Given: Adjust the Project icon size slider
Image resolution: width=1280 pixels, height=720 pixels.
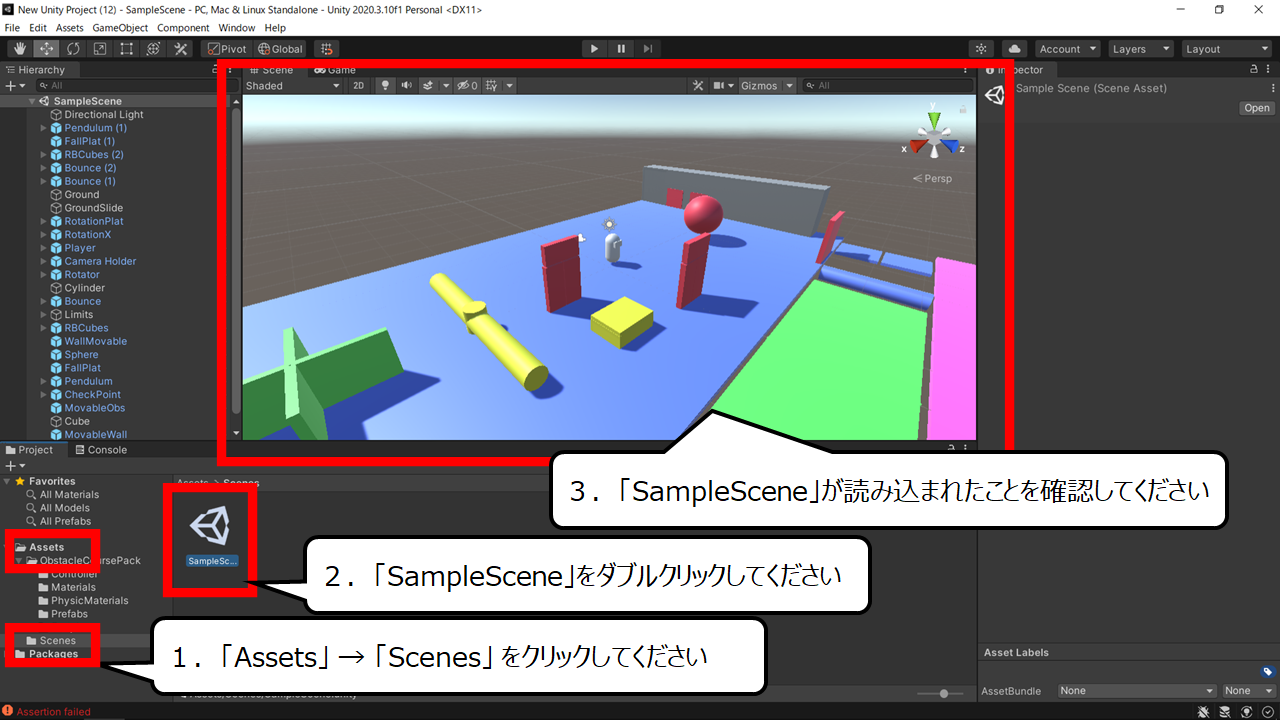Looking at the screenshot, I should 941,693.
